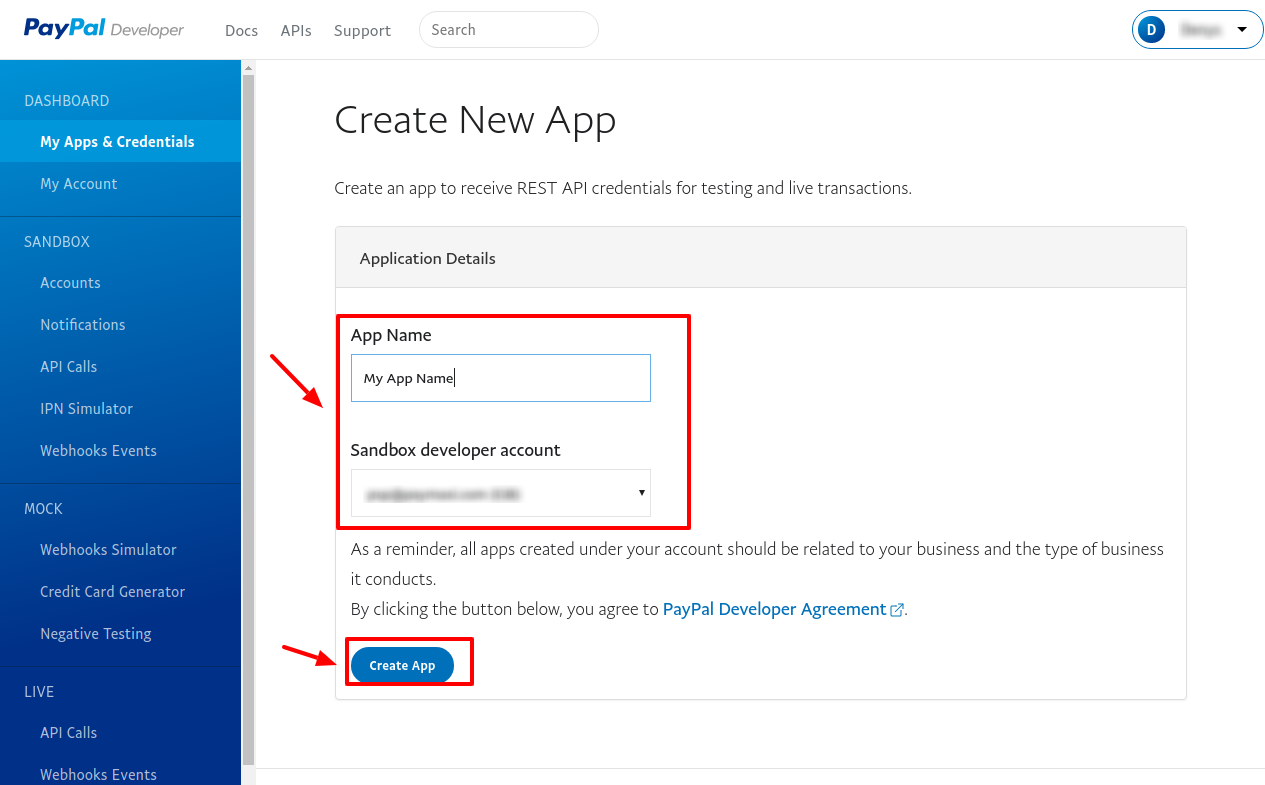
Task: Open the APIs menu
Action: [x=296, y=30]
